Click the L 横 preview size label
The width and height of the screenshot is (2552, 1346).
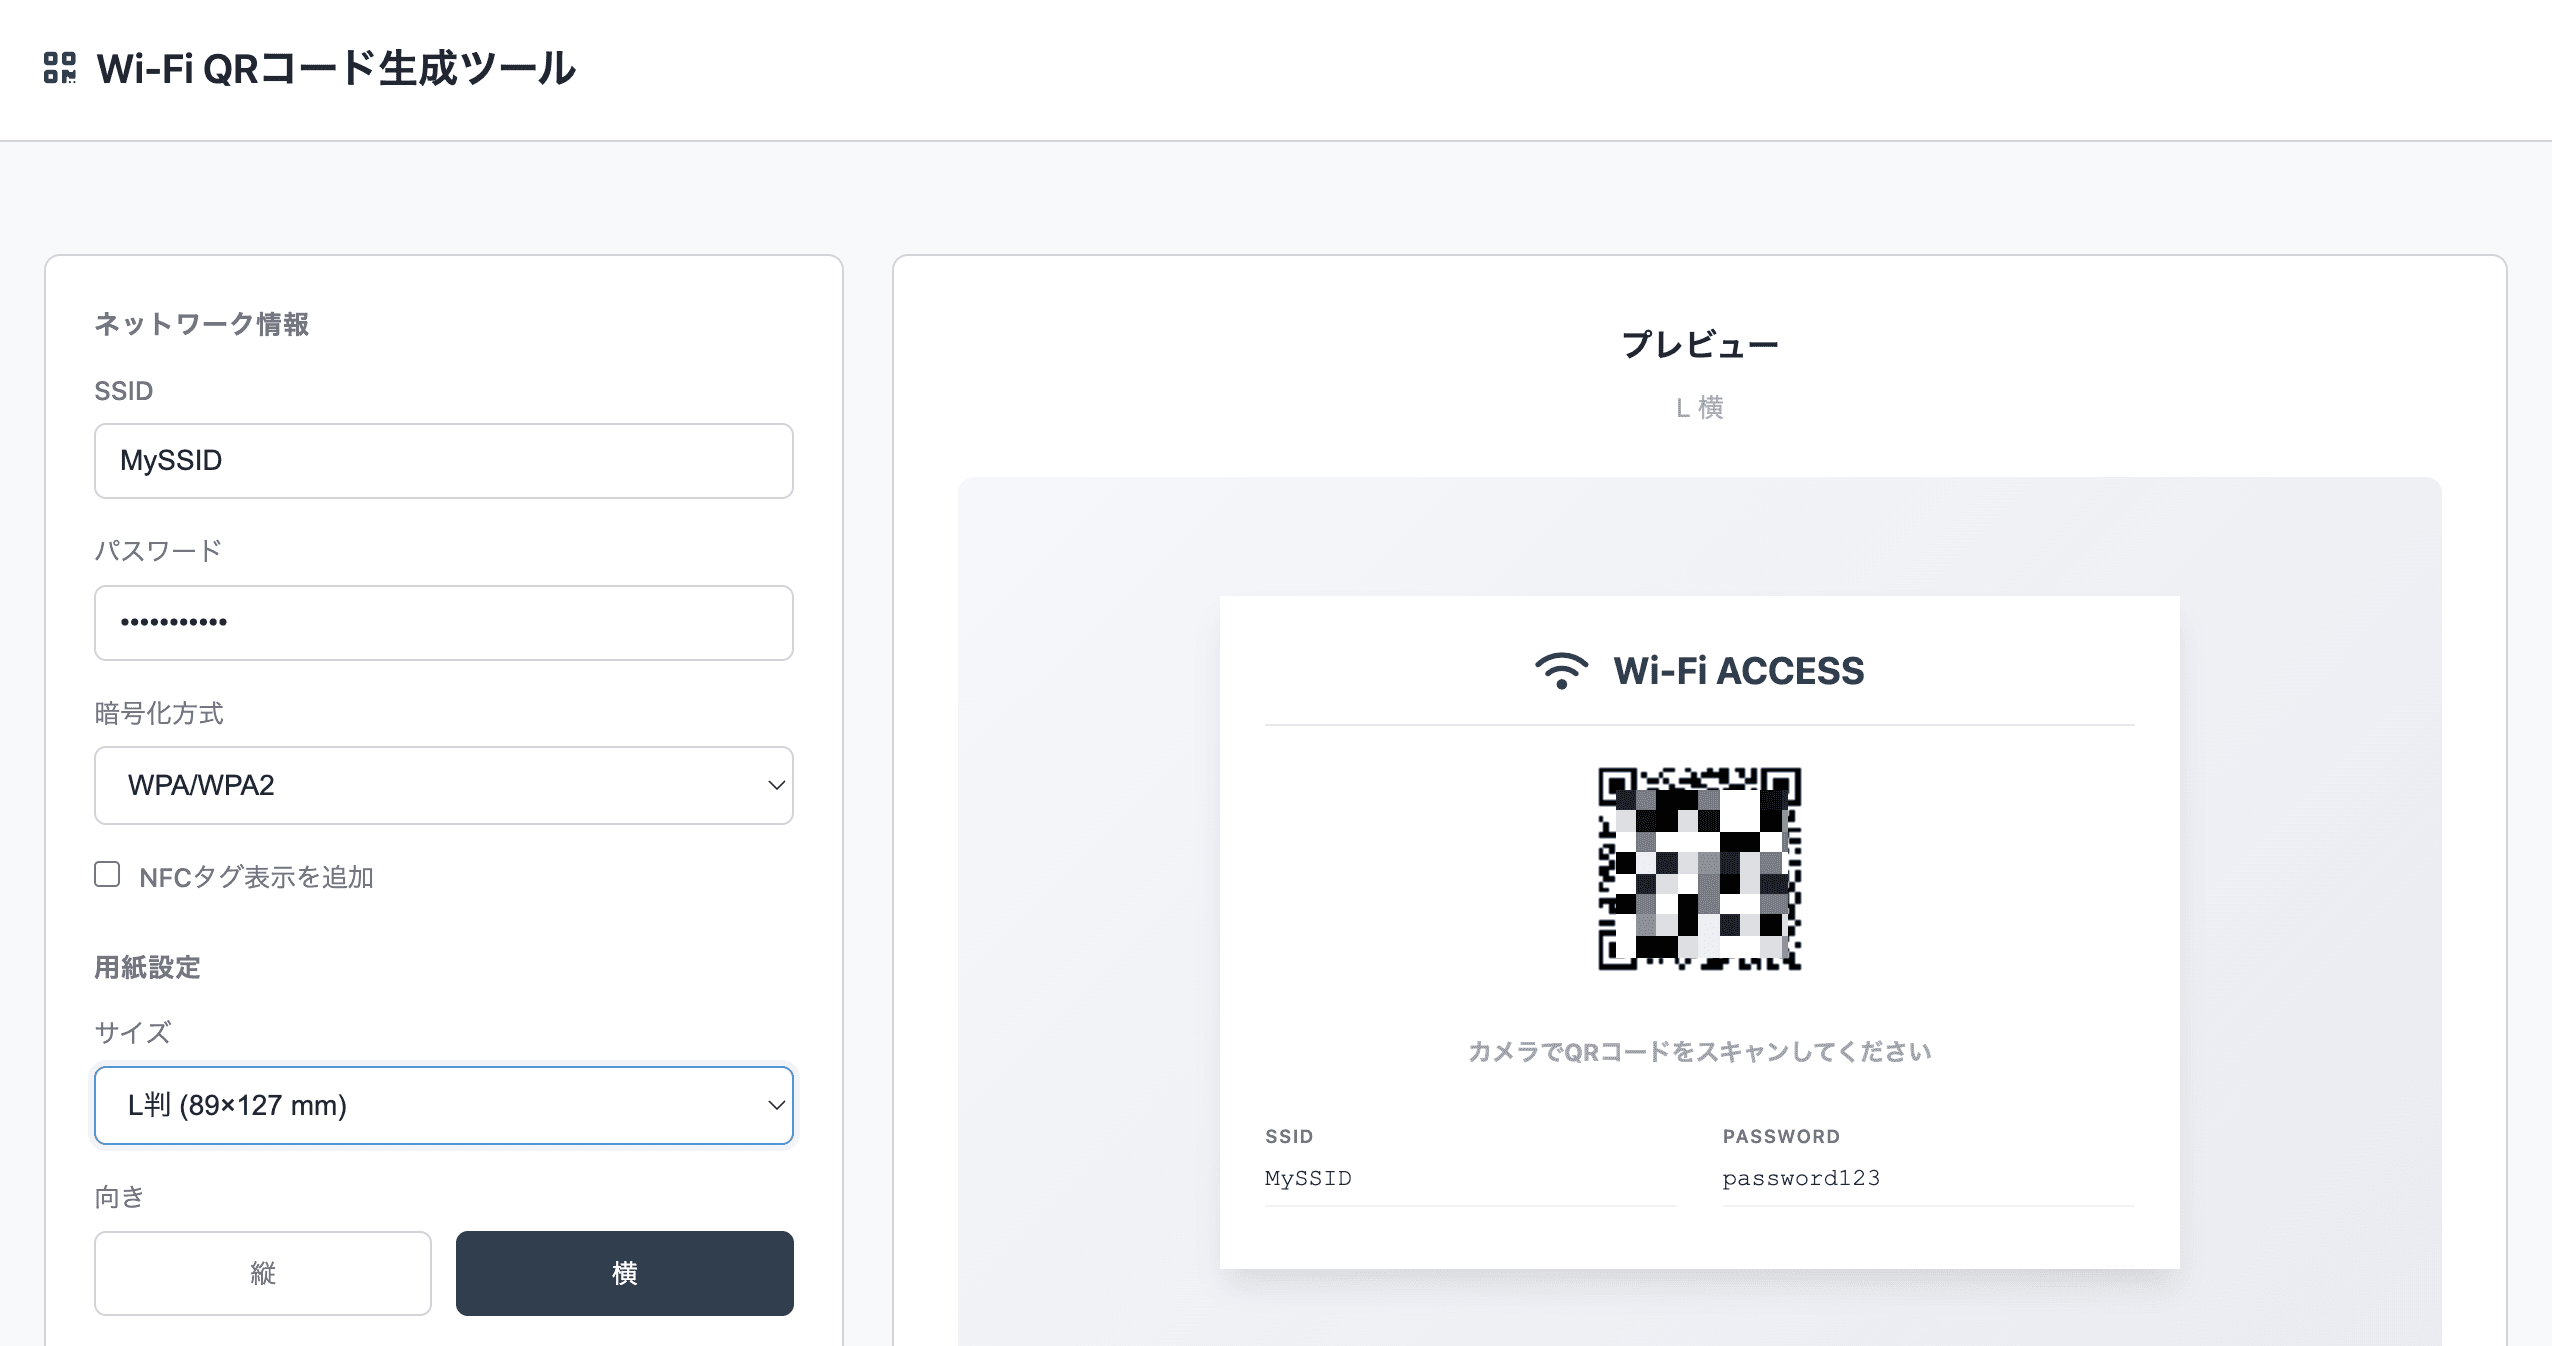pos(1699,408)
